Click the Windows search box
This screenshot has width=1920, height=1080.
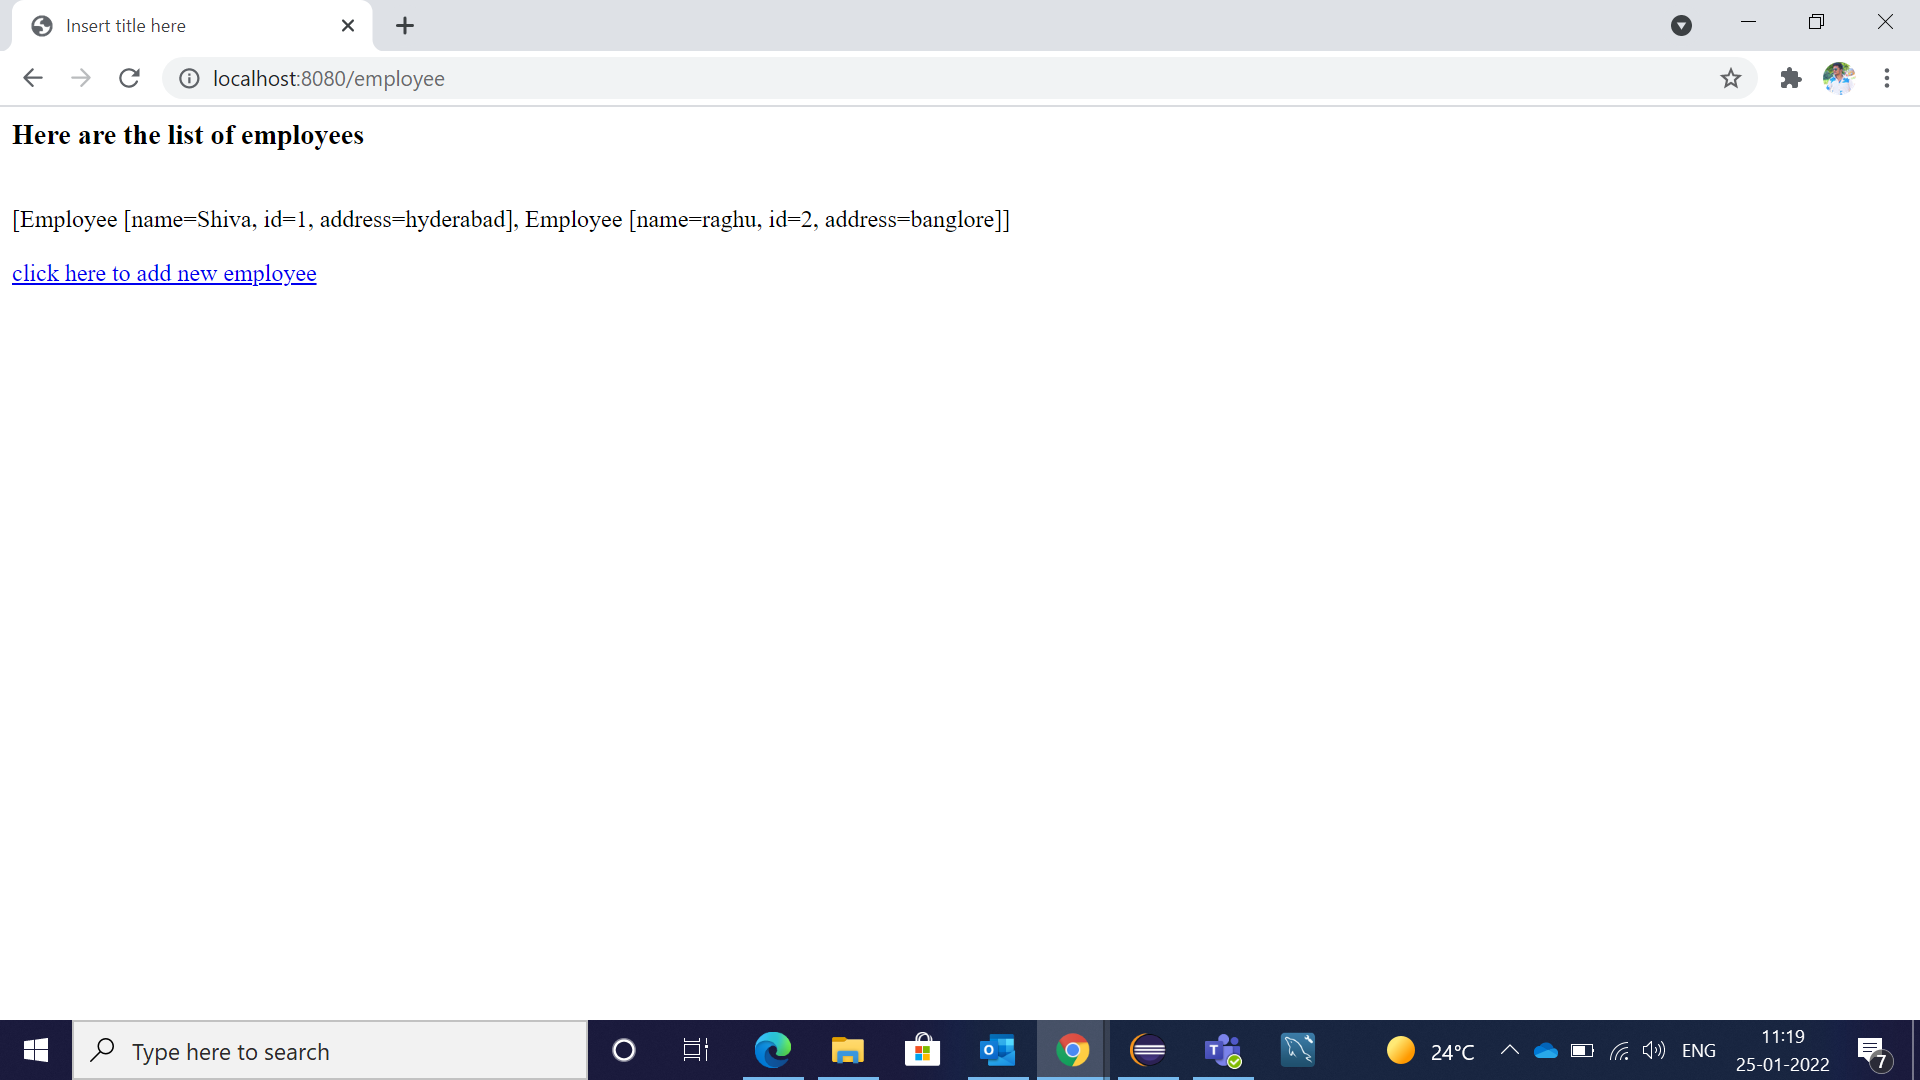point(330,1050)
